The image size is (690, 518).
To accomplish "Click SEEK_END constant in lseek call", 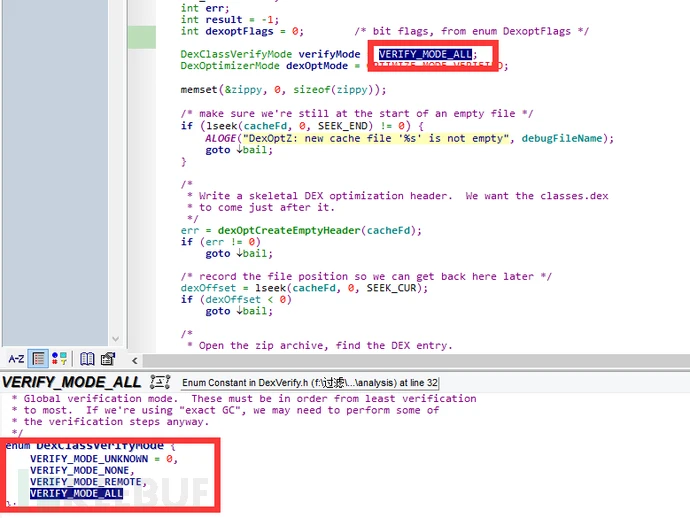I will pos(345,126).
